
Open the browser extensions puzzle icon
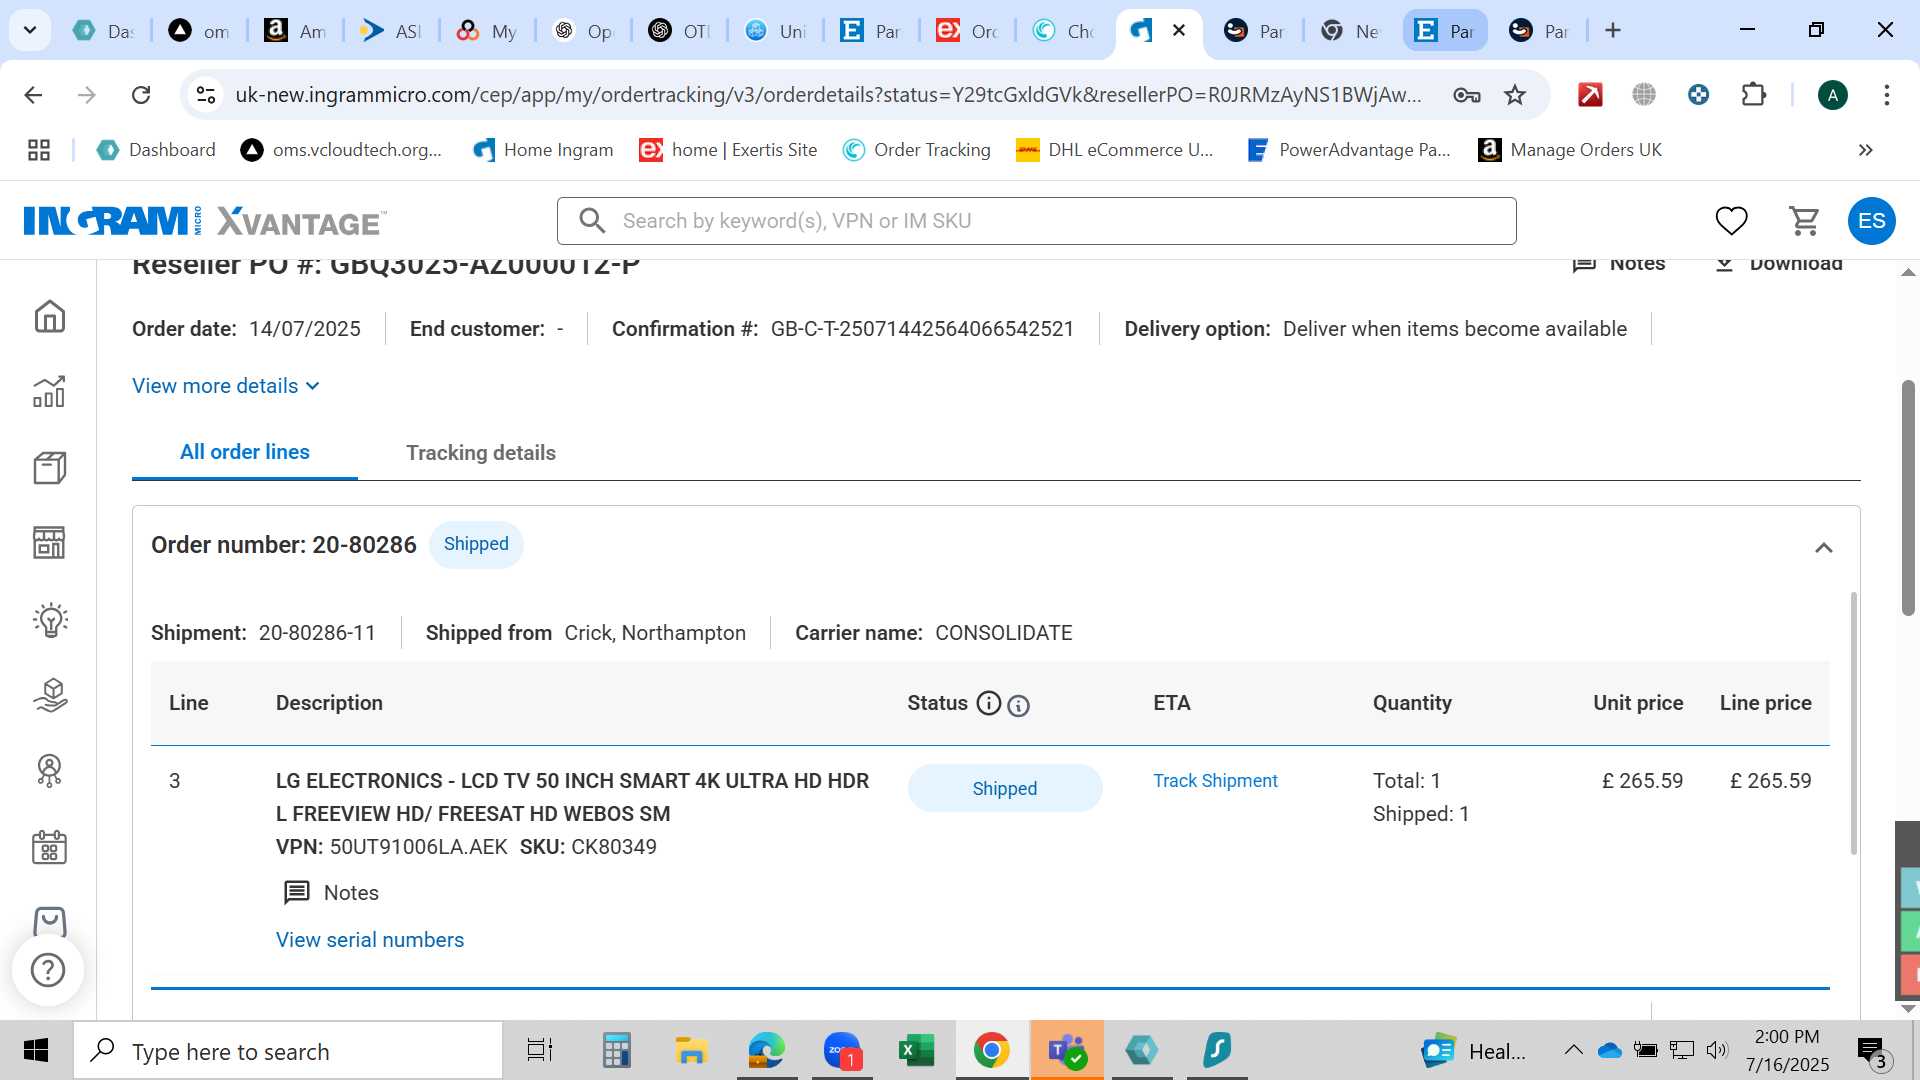click(1754, 95)
